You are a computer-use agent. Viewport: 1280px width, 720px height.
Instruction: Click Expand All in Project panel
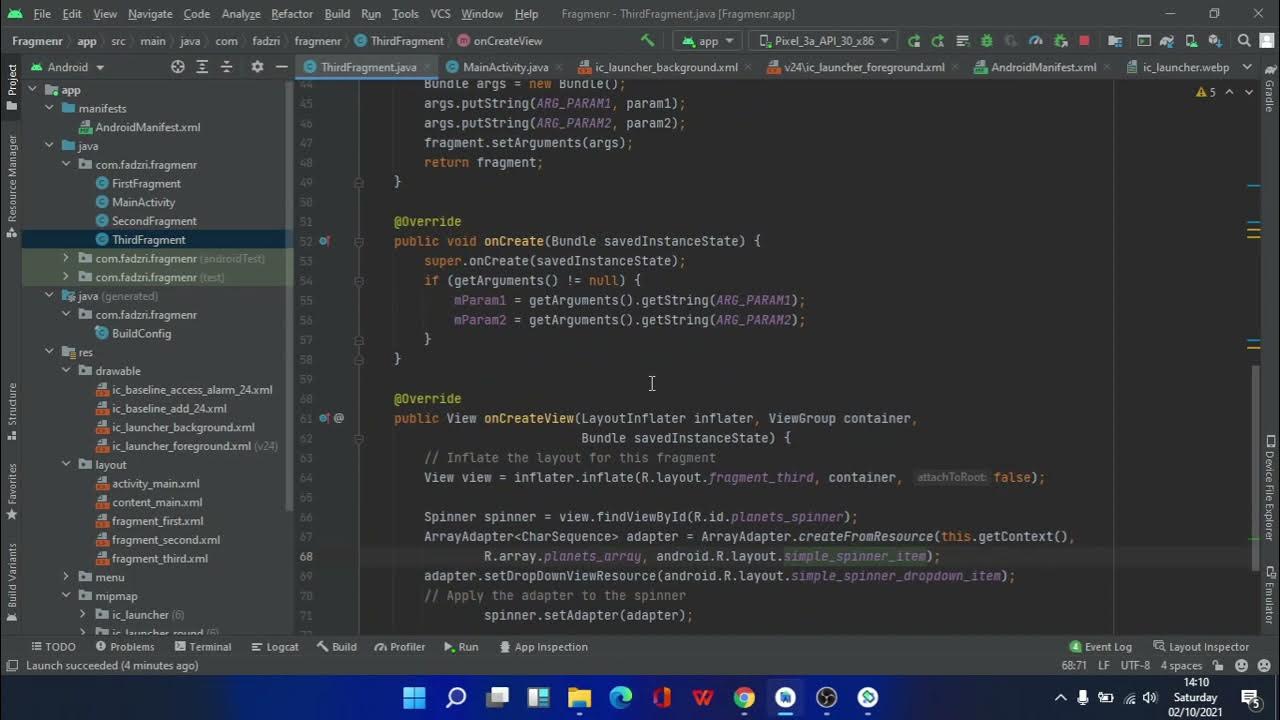(x=201, y=67)
